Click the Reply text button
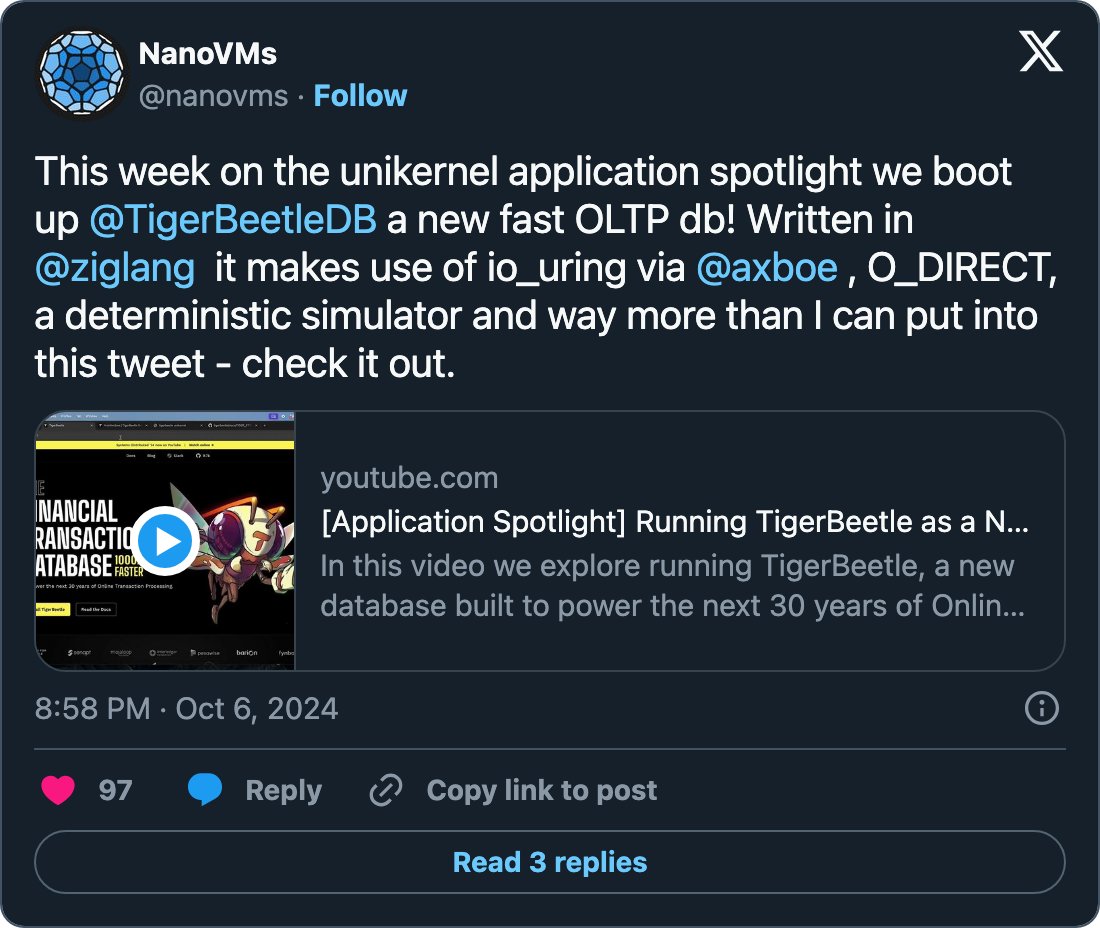Image resolution: width=1100 pixels, height=928 pixels. tap(283, 790)
